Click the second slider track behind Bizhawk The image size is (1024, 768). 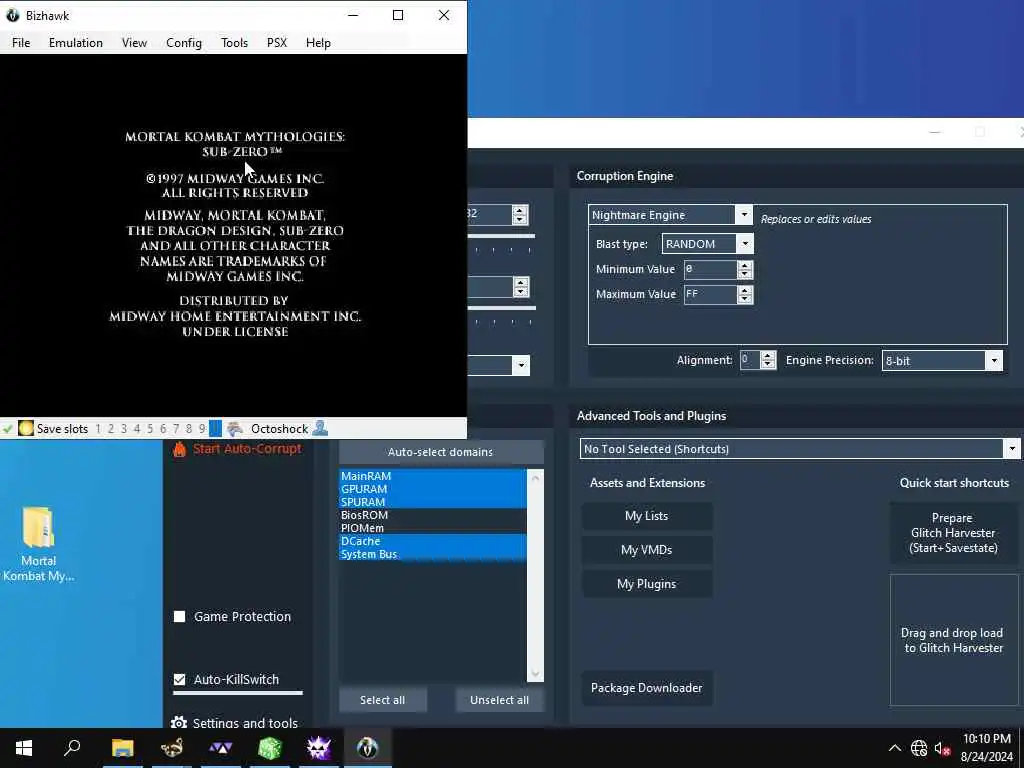tap(502, 308)
